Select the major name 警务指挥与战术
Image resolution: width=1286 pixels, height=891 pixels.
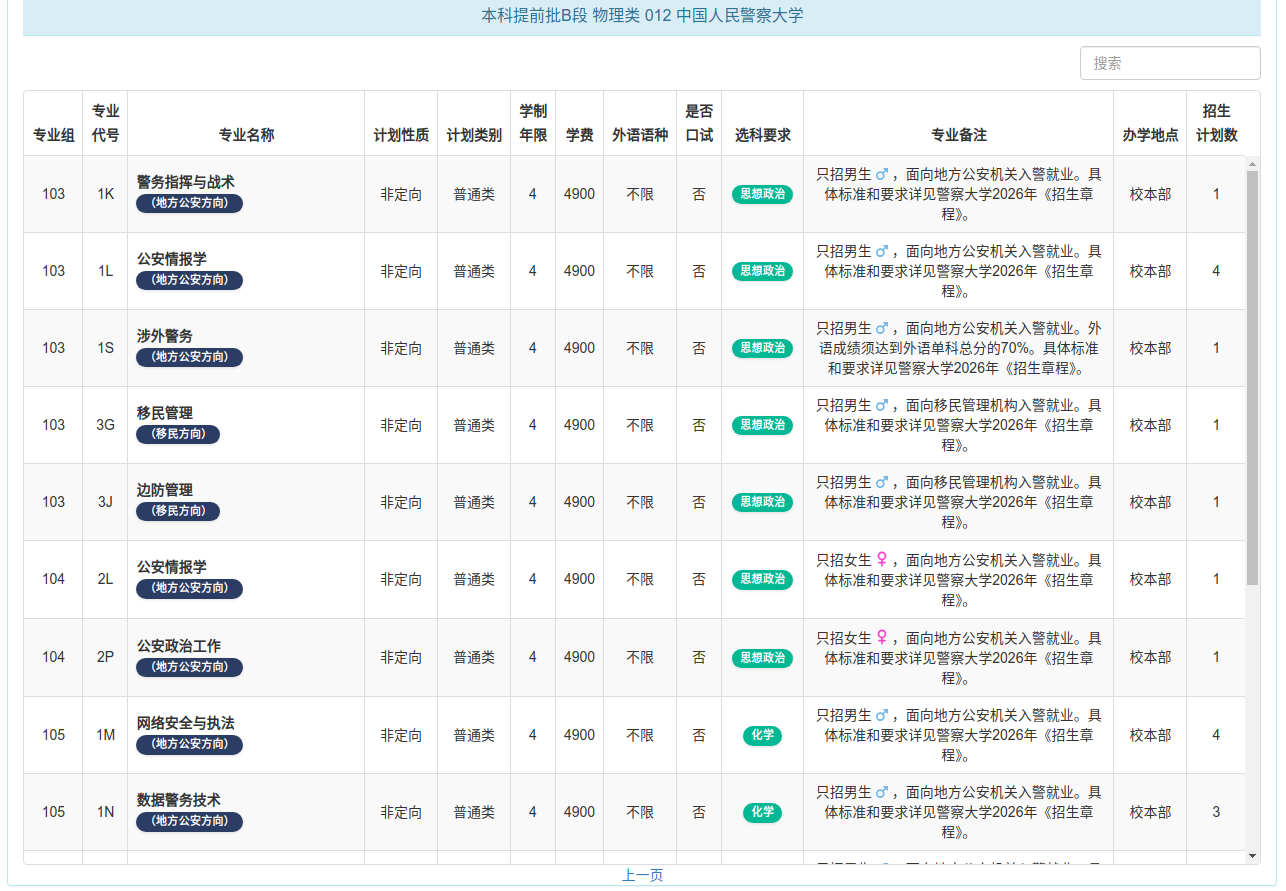pyautogui.click(x=186, y=182)
